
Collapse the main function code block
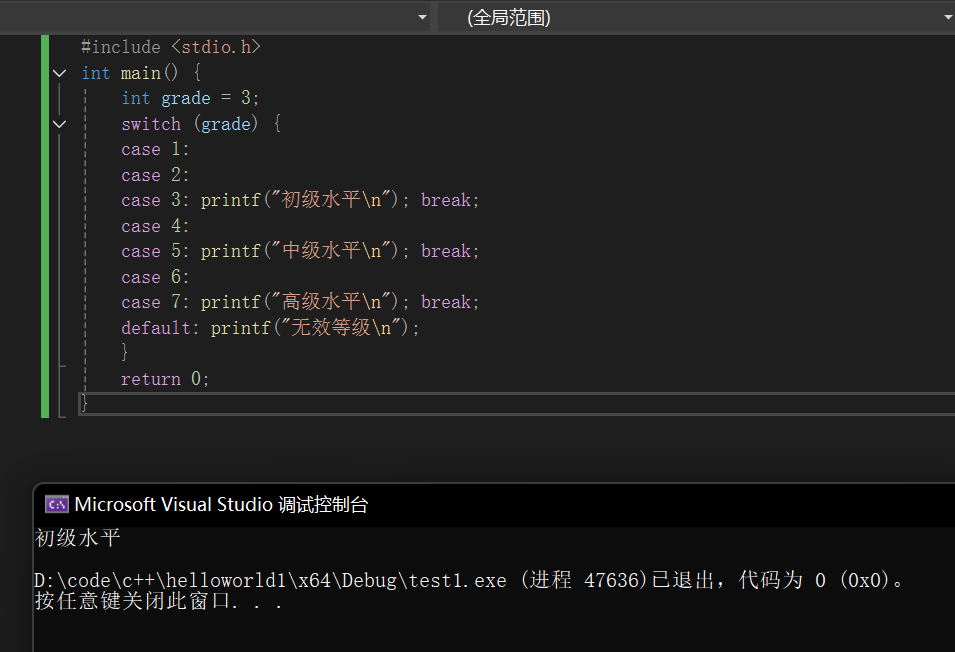click(x=60, y=73)
